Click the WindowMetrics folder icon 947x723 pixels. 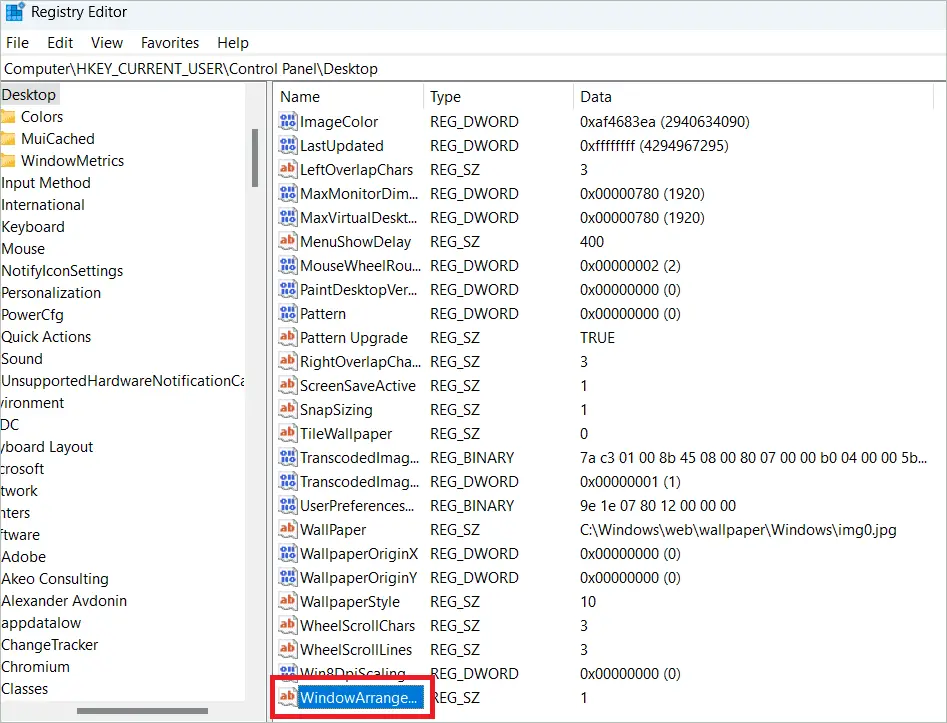coord(8,161)
